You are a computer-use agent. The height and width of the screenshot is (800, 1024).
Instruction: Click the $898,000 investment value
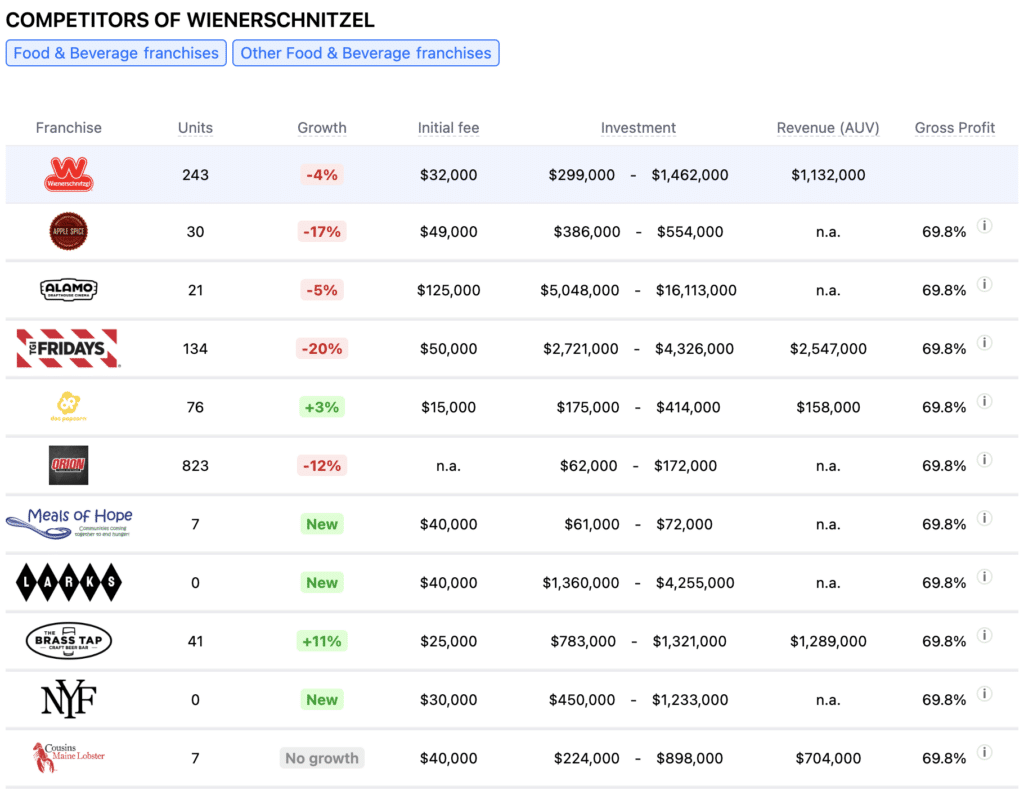(690, 758)
